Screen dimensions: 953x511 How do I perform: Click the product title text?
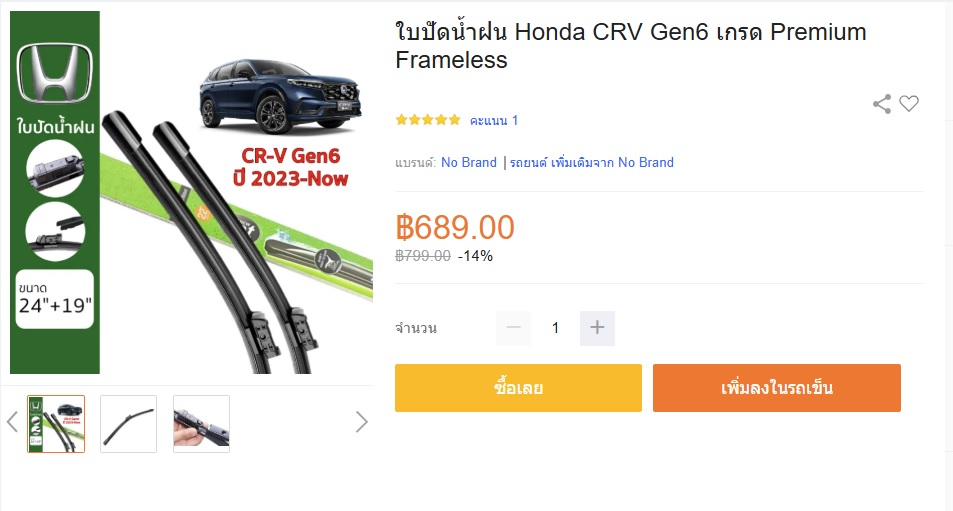click(630, 46)
